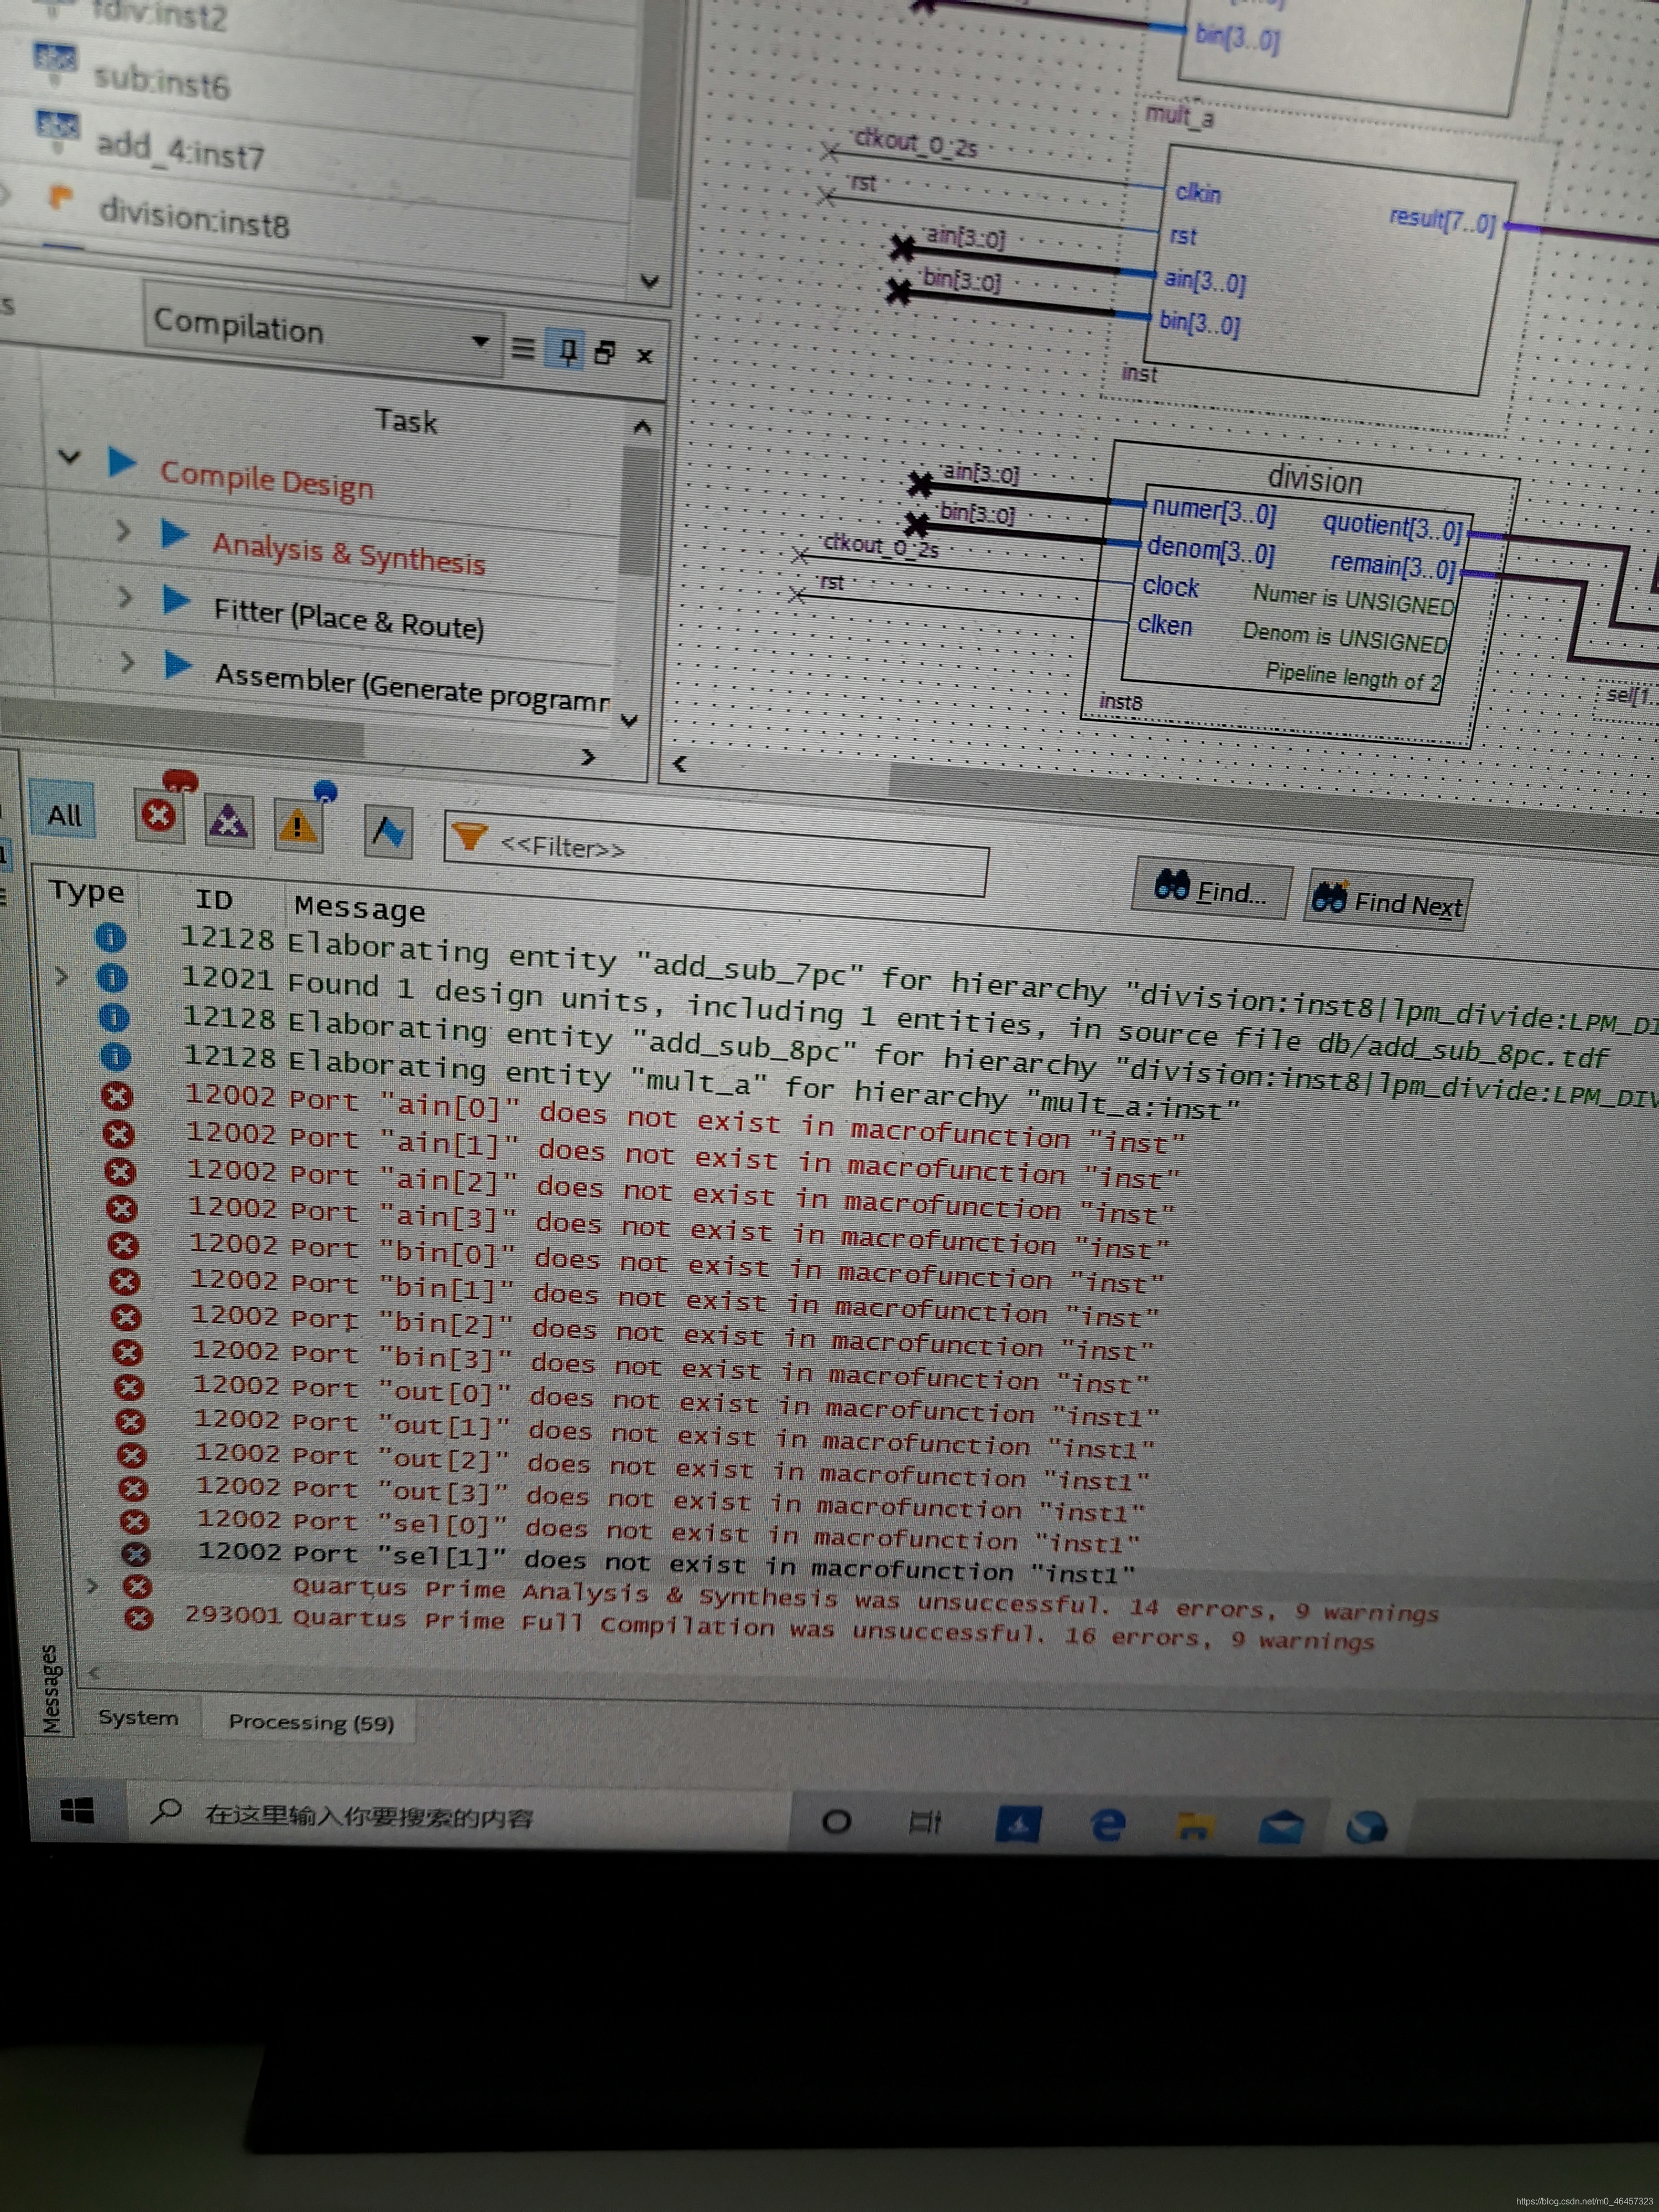Open File Explorer from taskbar
This screenshot has height=2212, width=1659.
(1195, 1826)
